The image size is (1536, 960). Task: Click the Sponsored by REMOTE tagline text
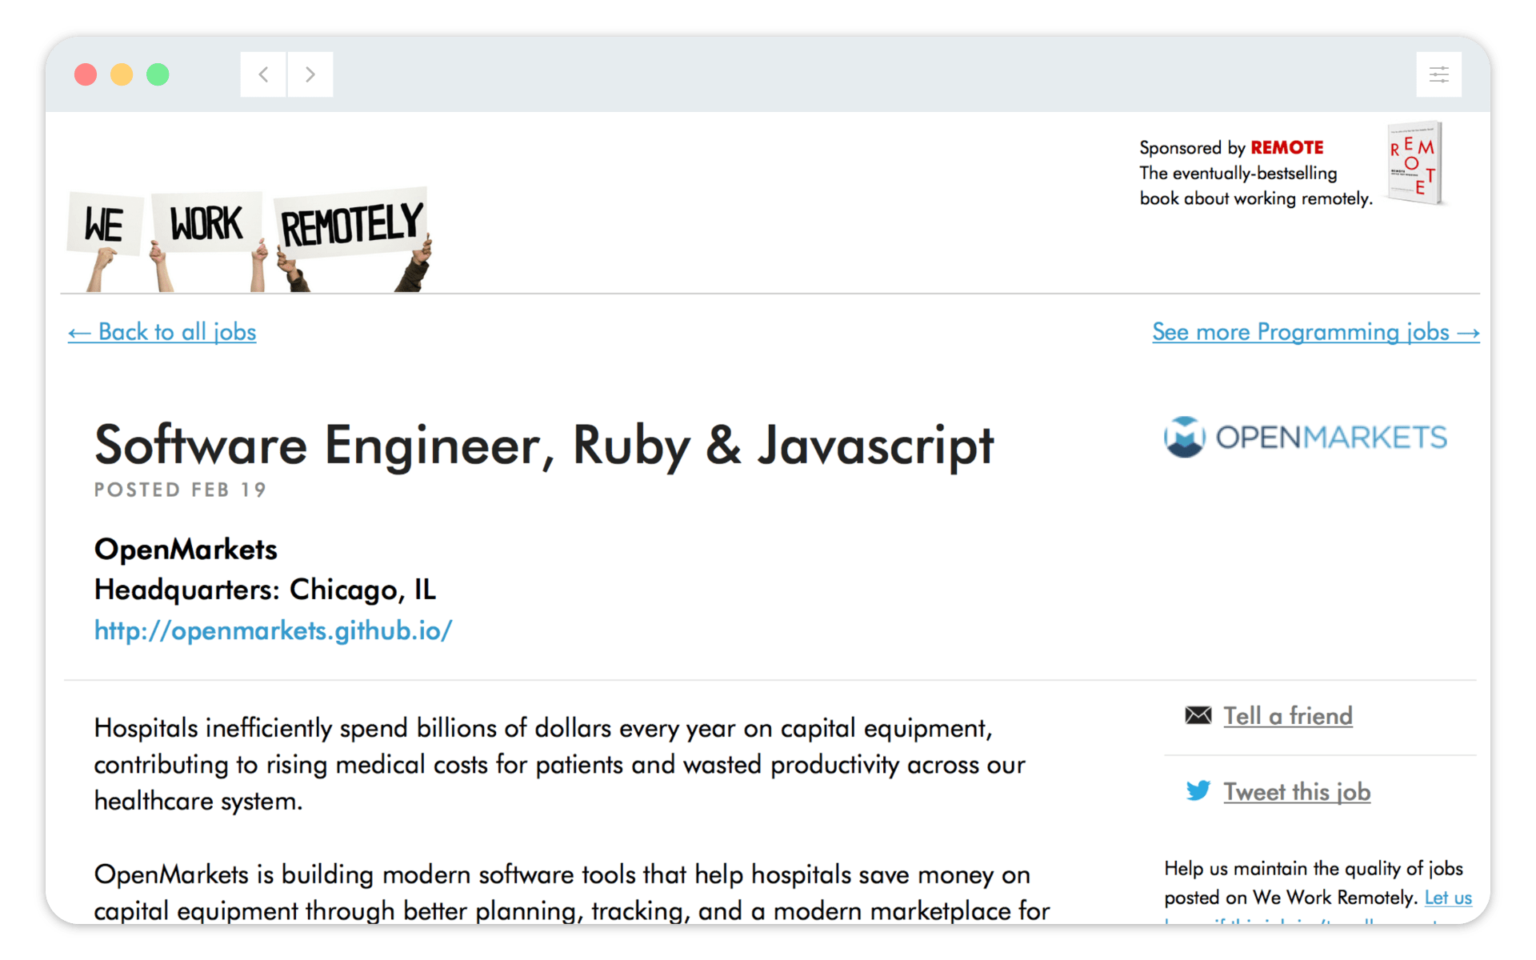click(x=1237, y=185)
